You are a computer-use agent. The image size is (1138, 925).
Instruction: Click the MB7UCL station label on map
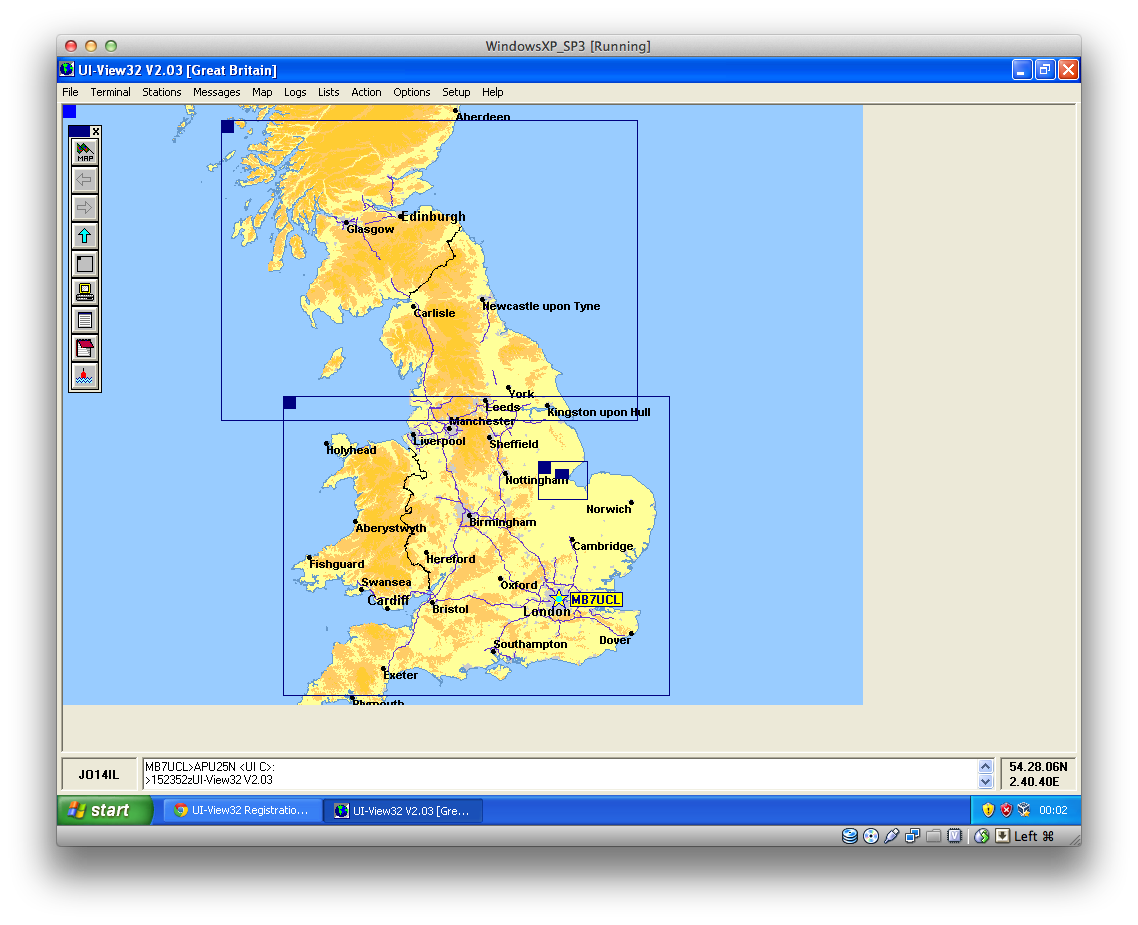pos(596,599)
